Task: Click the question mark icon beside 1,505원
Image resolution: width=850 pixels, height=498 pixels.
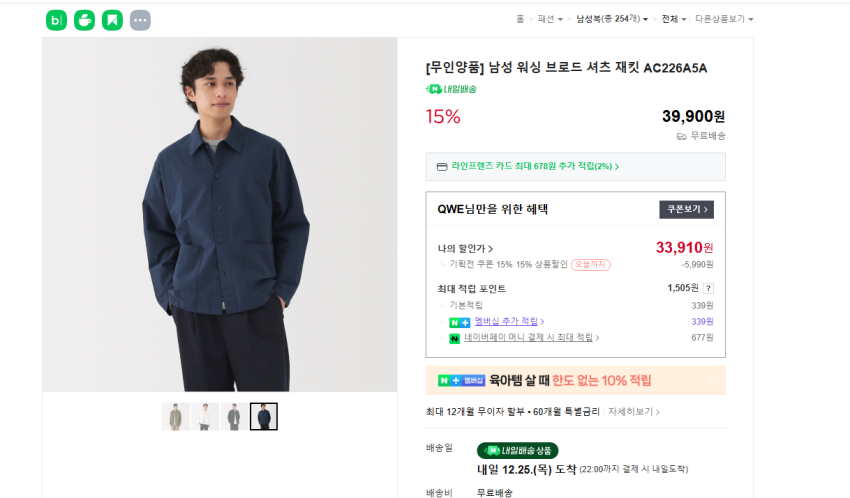Action: (x=708, y=288)
